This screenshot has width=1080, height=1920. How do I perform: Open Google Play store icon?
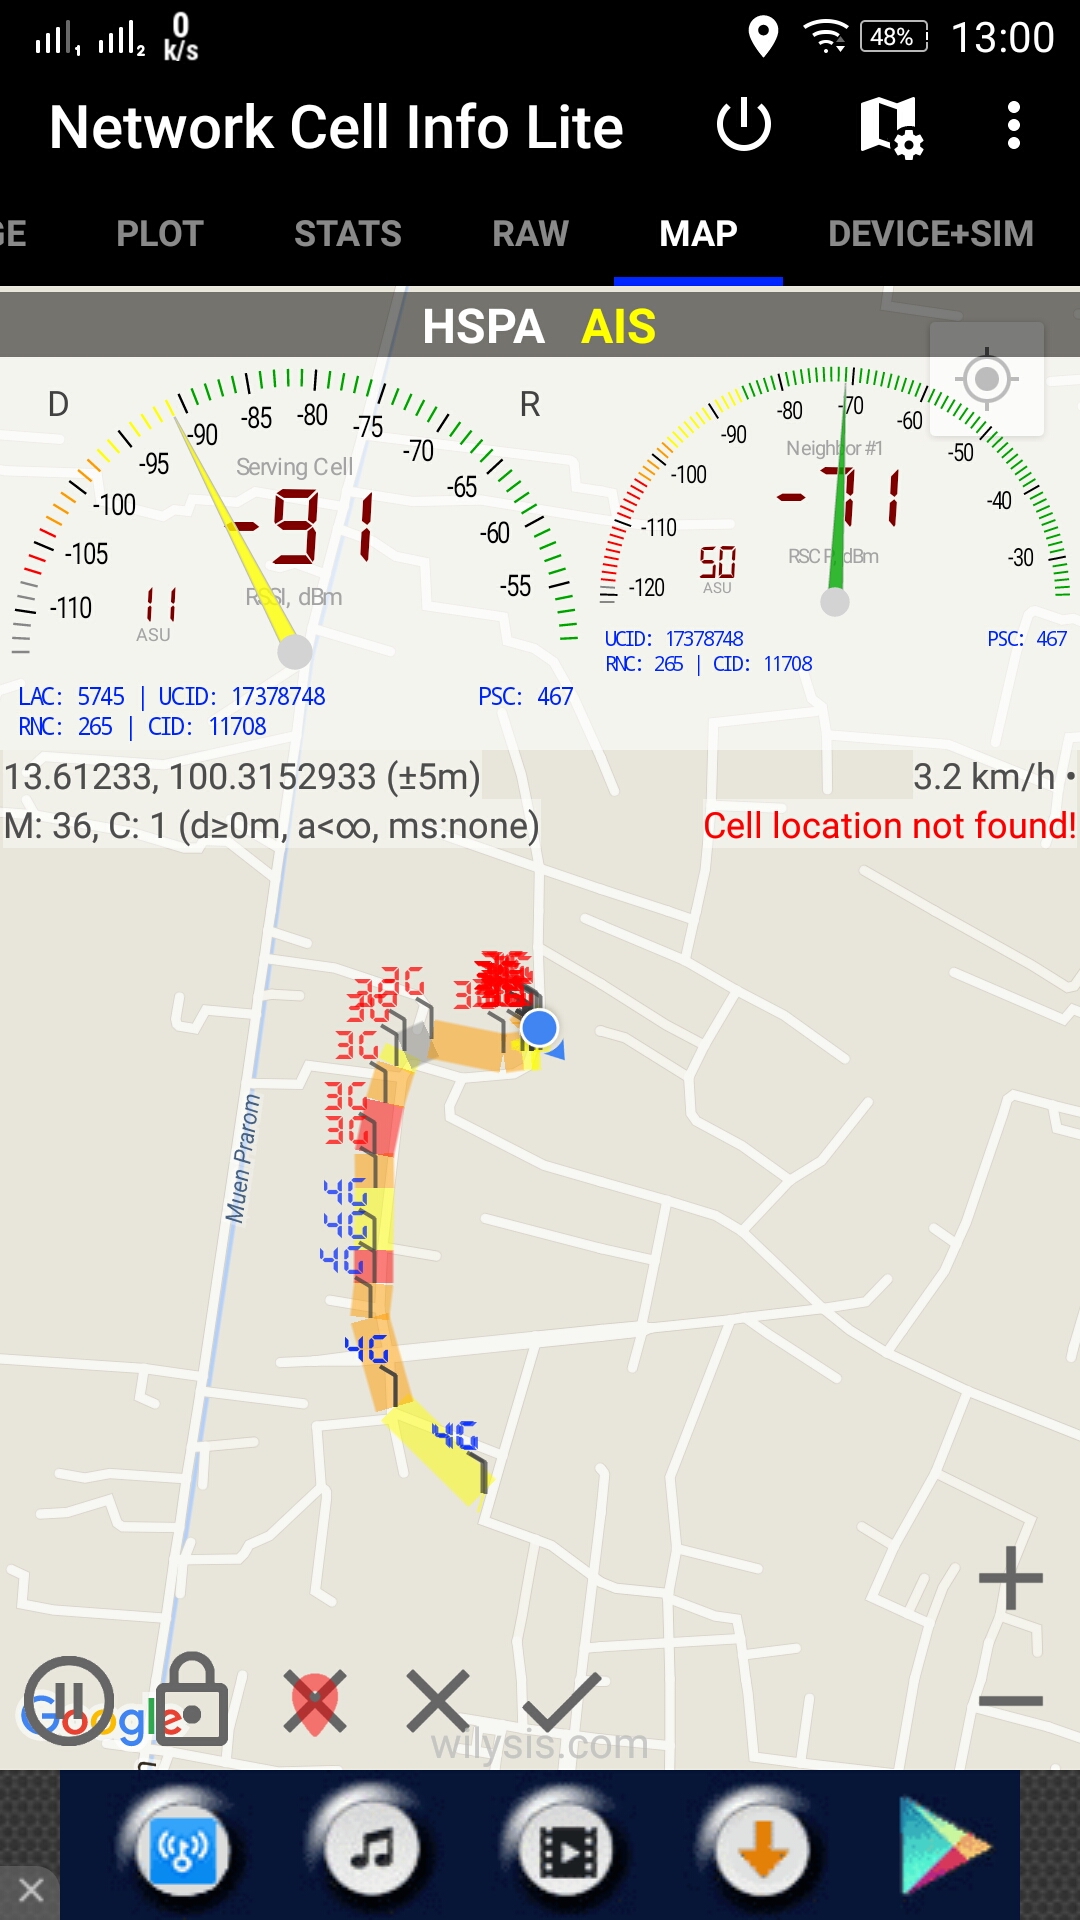tap(944, 1846)
